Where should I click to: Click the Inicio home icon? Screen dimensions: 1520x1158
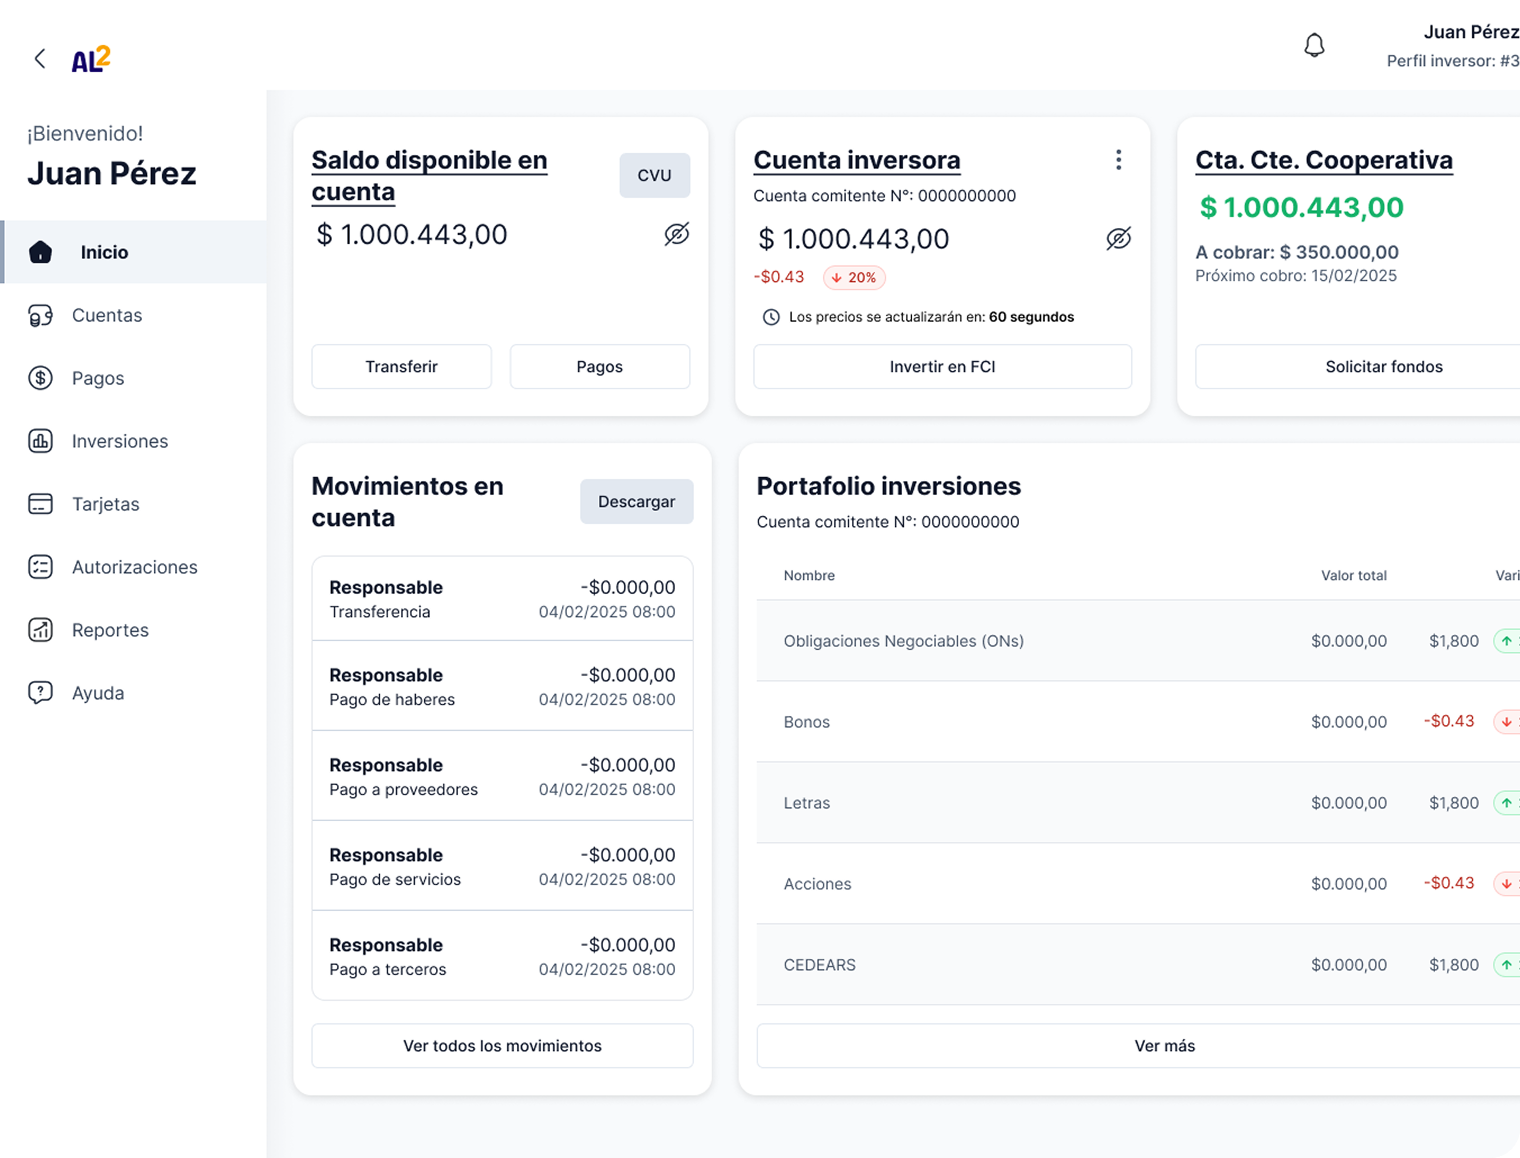point(41,252)
